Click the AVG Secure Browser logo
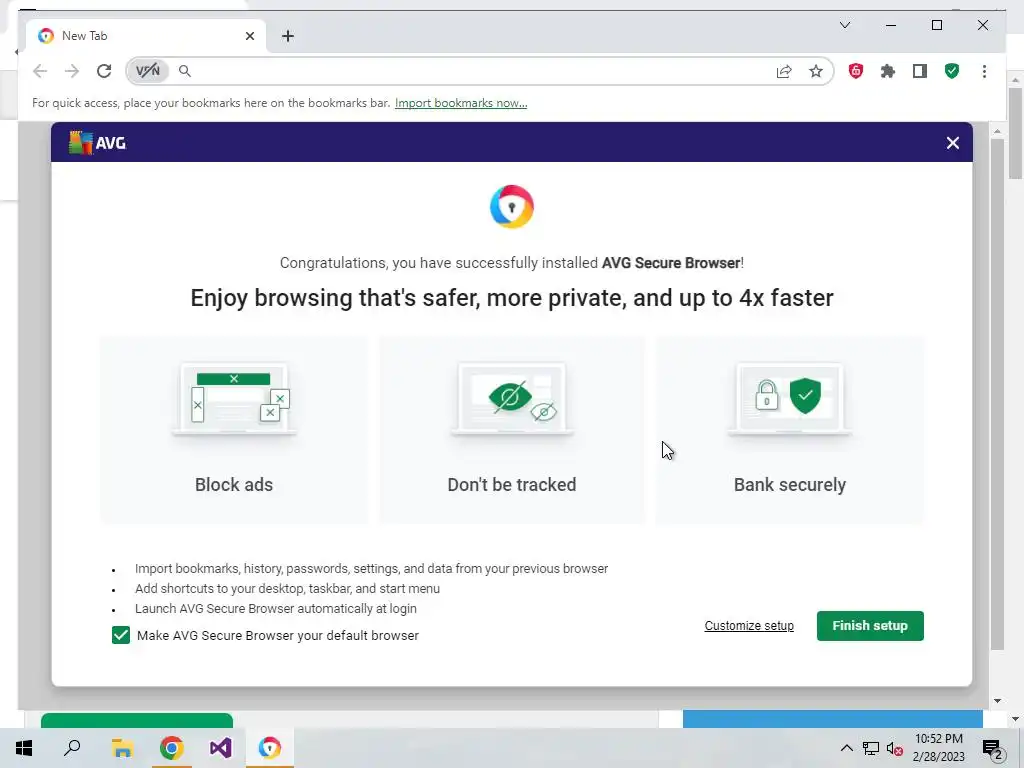1024x768 pixels. (x=511, y=207)
